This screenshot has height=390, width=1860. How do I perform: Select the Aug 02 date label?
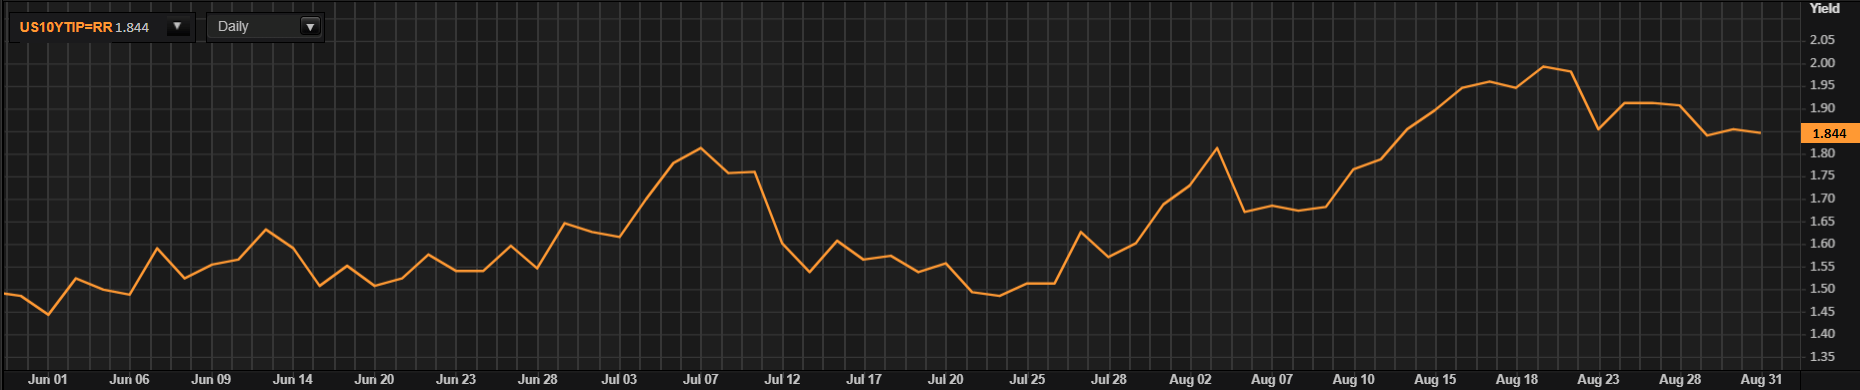[x=1190, y=380]
